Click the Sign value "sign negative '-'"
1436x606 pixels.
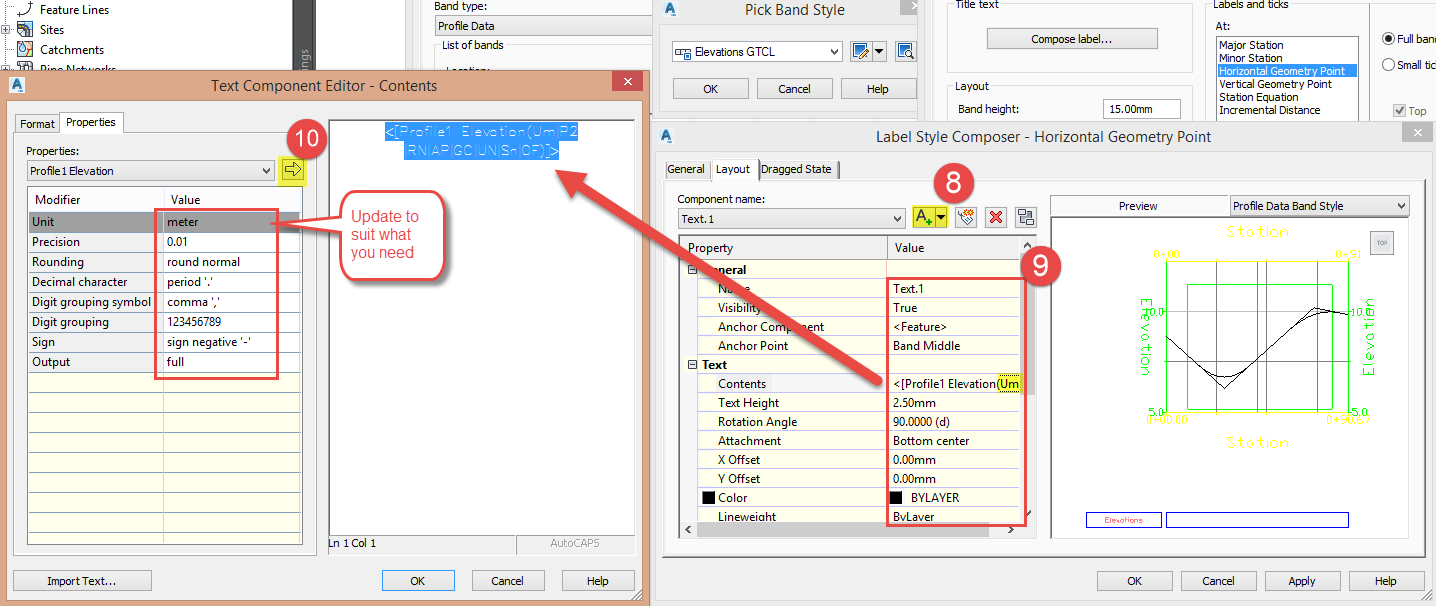click(232, 342)
